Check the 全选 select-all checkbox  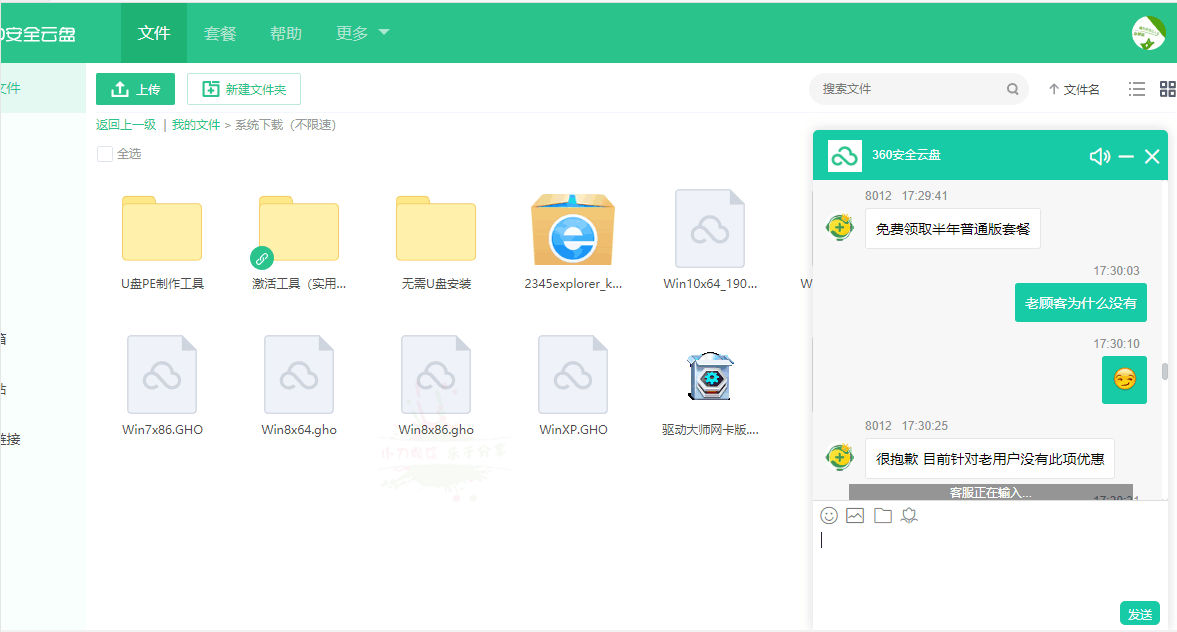coord(105,153)
